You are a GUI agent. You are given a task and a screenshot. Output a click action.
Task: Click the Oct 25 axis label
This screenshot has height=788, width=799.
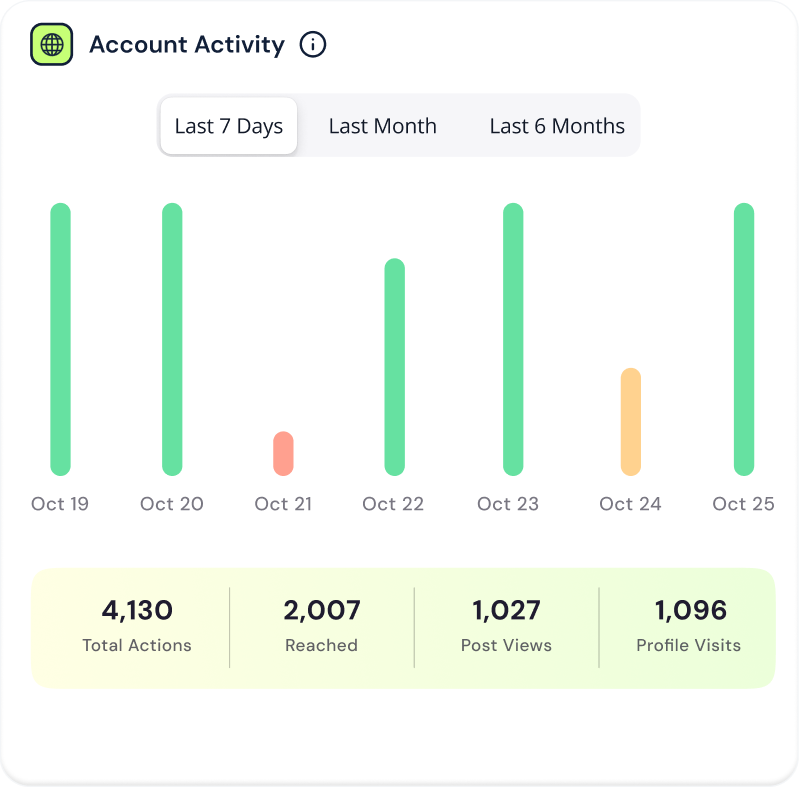pos(743,504)
